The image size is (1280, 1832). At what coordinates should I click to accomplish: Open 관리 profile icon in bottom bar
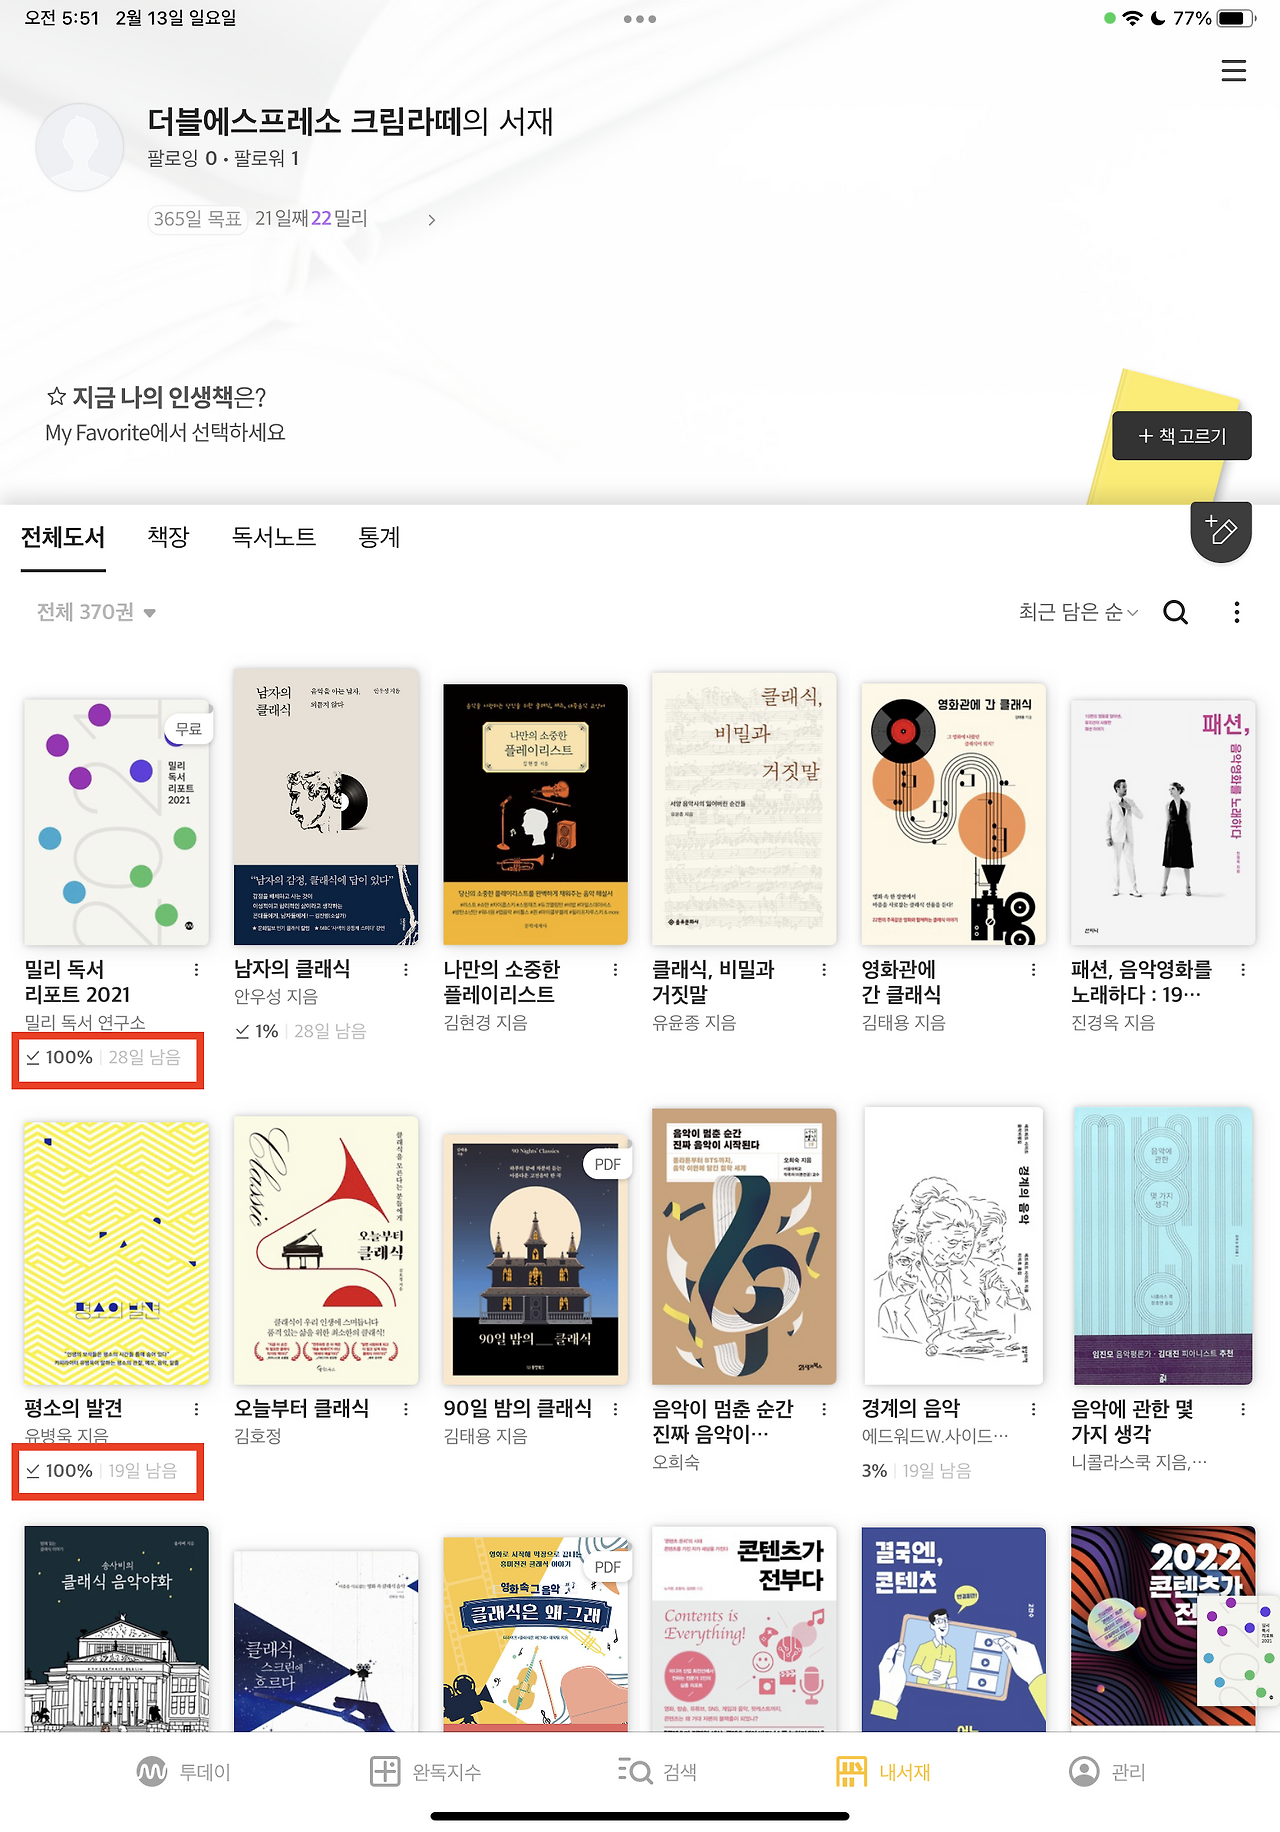(1084, 1771)
